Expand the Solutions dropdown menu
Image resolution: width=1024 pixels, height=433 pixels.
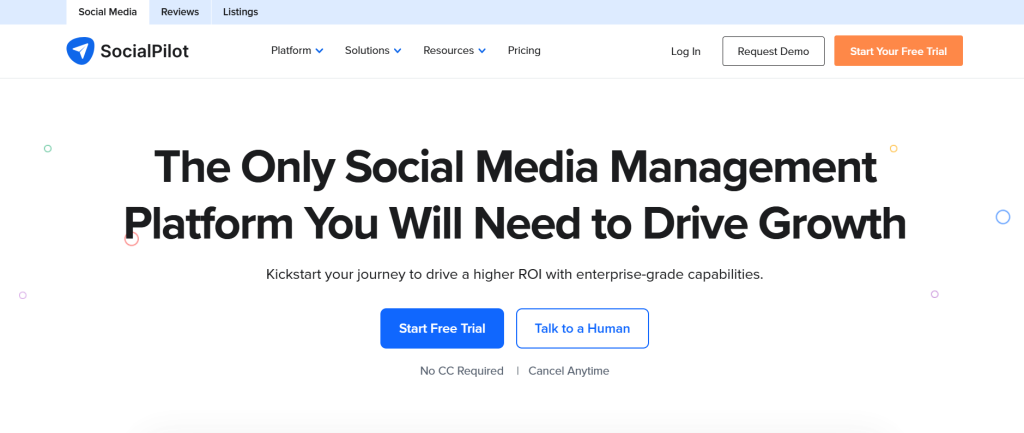pos(373,50)
